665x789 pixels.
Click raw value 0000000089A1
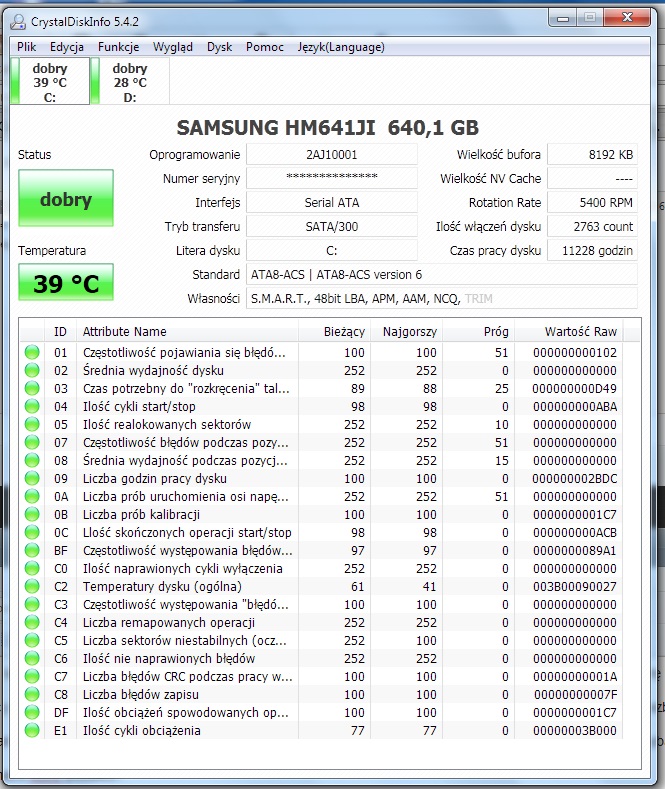coord(574,550)
